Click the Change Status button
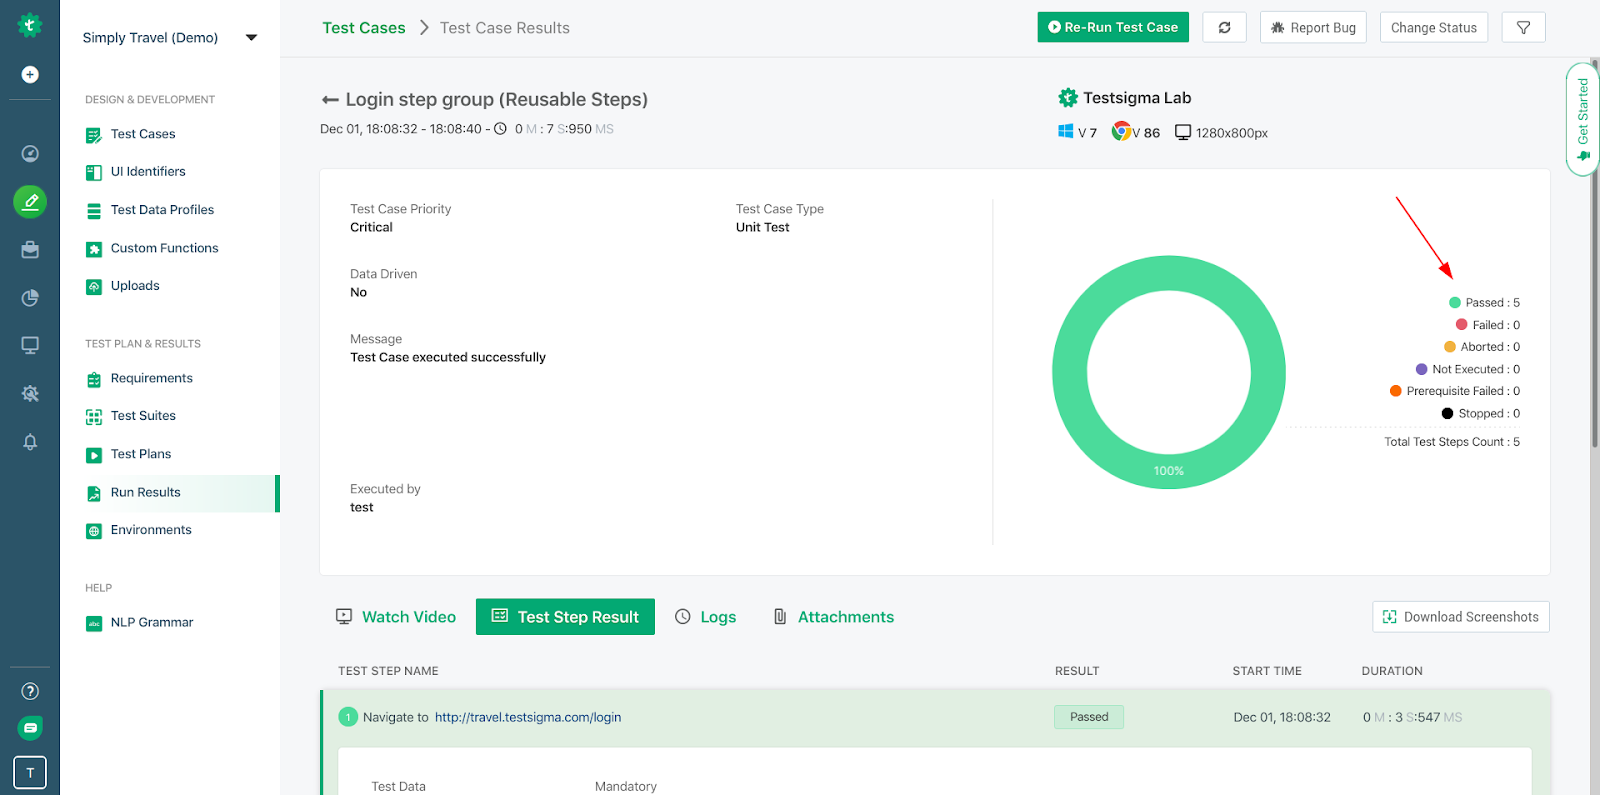 (x=1434, y=27)
